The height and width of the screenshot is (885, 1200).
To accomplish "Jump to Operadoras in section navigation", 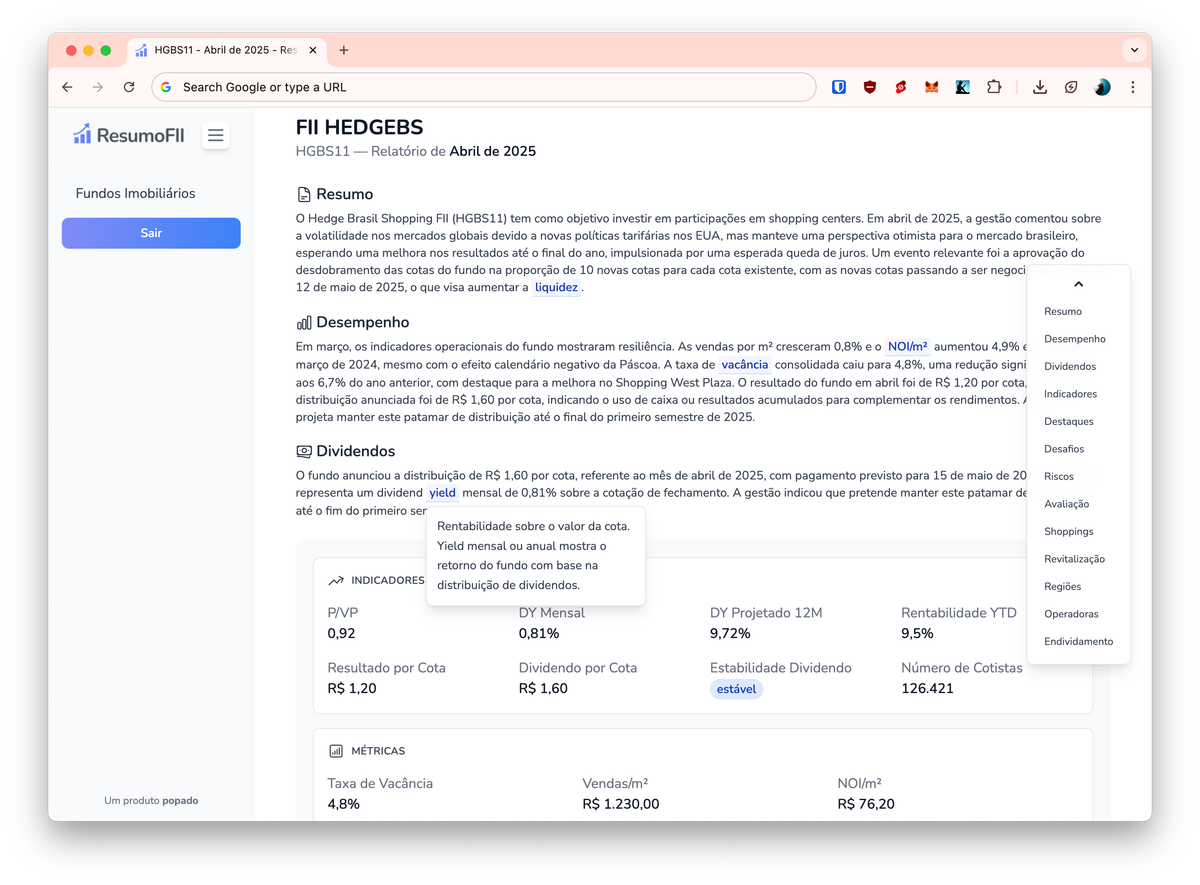I will pos(1071,614).
